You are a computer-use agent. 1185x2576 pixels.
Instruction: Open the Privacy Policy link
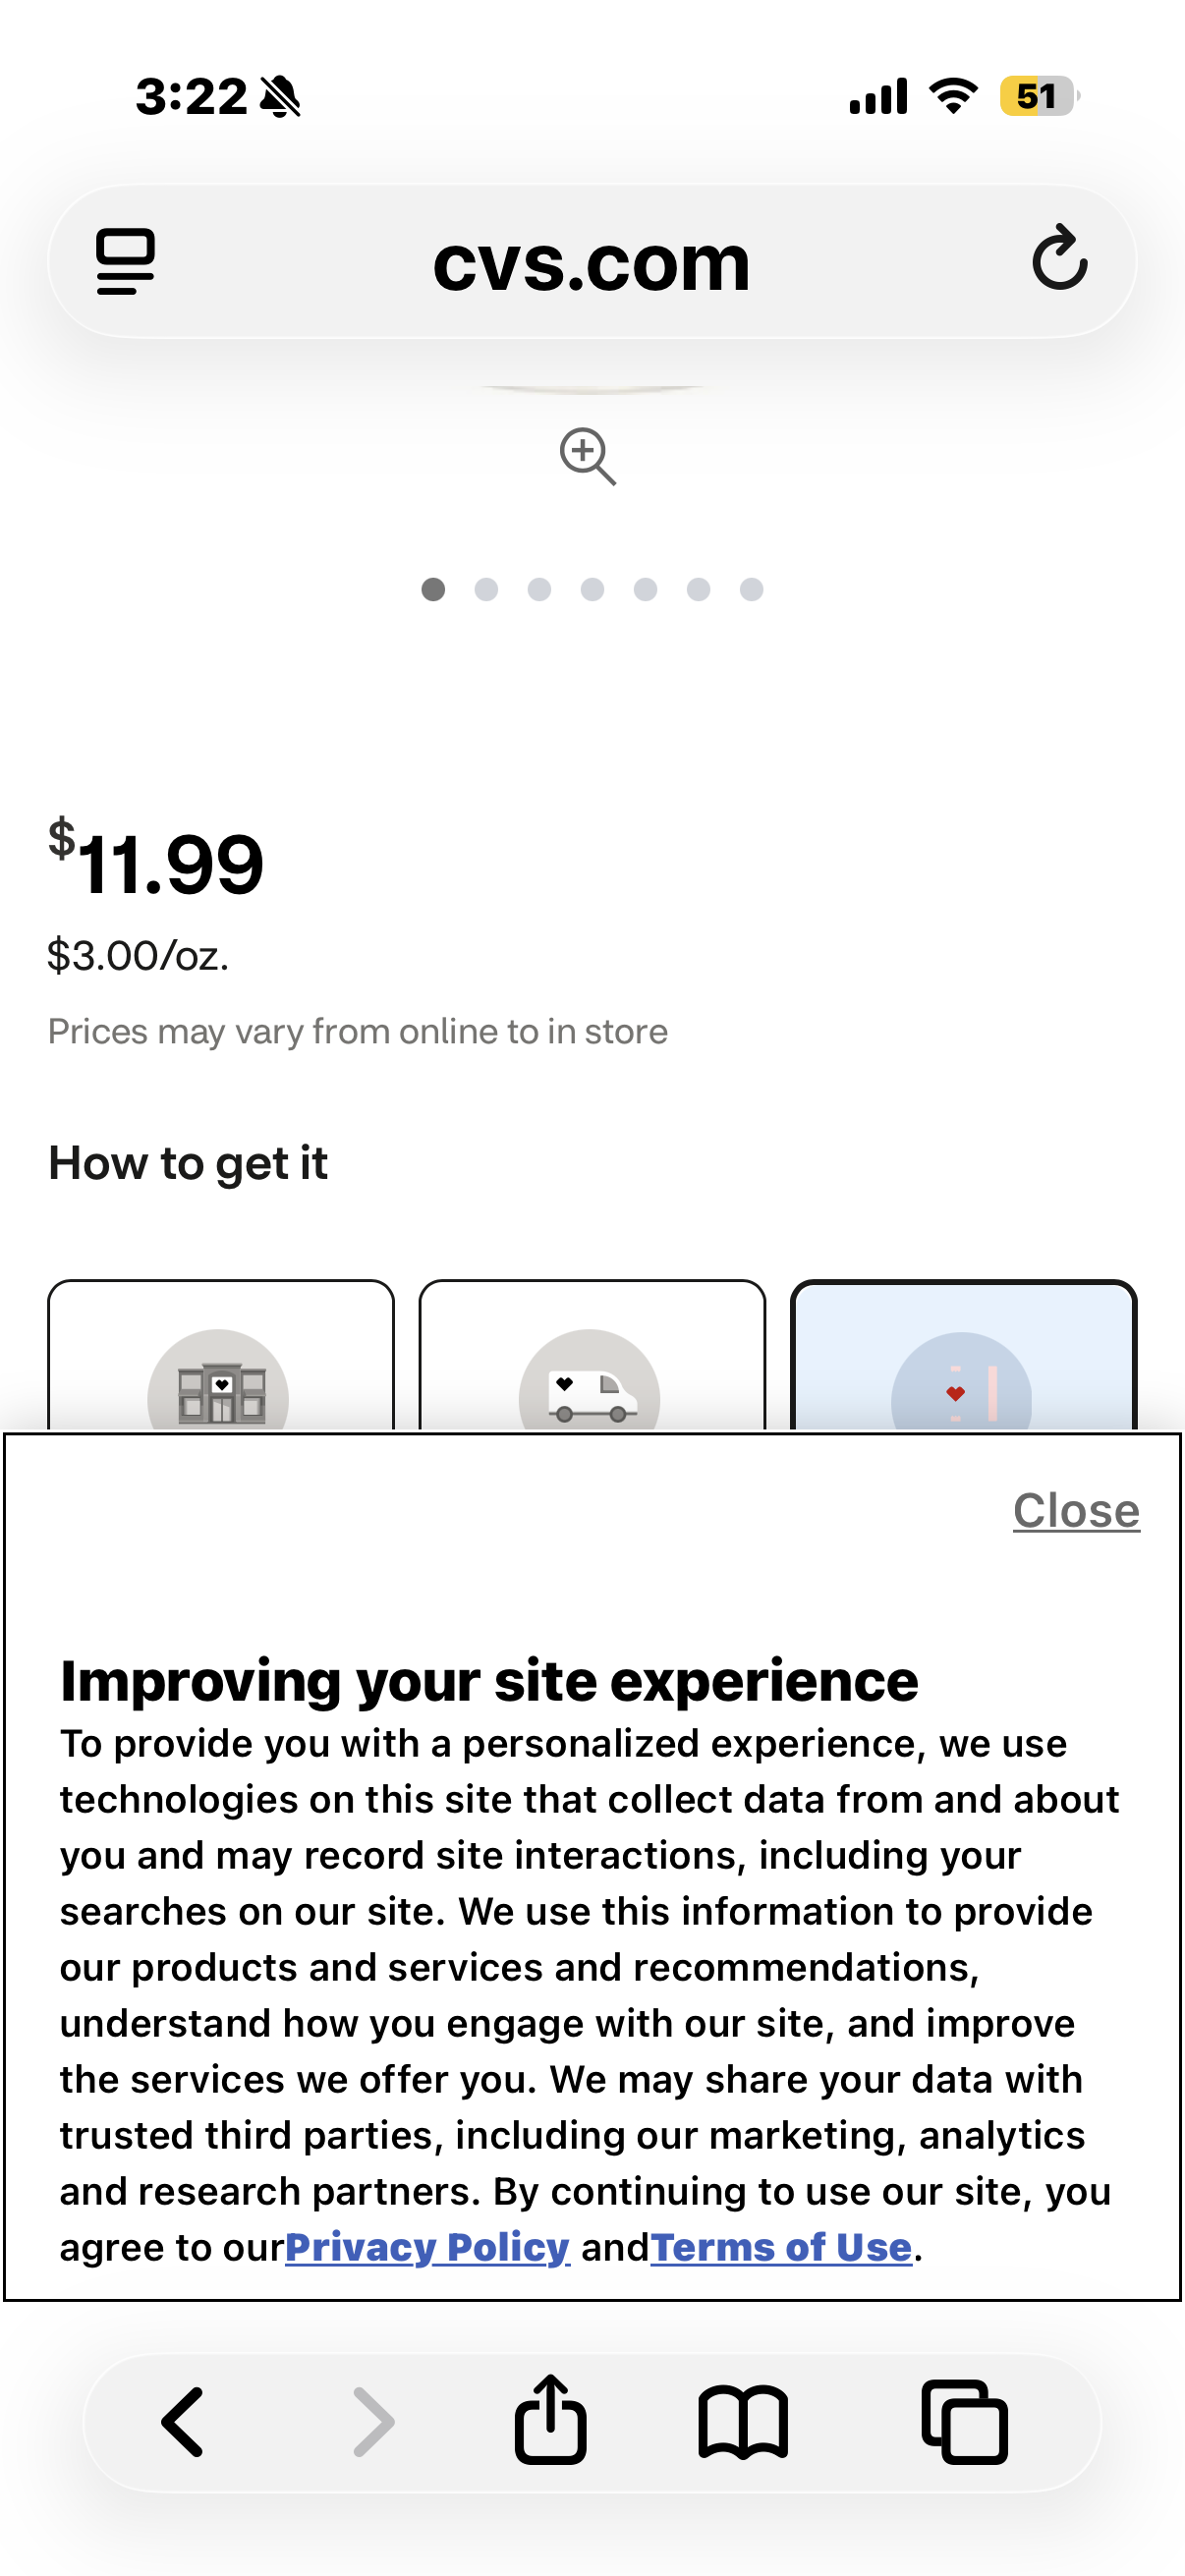point(428,2247)
